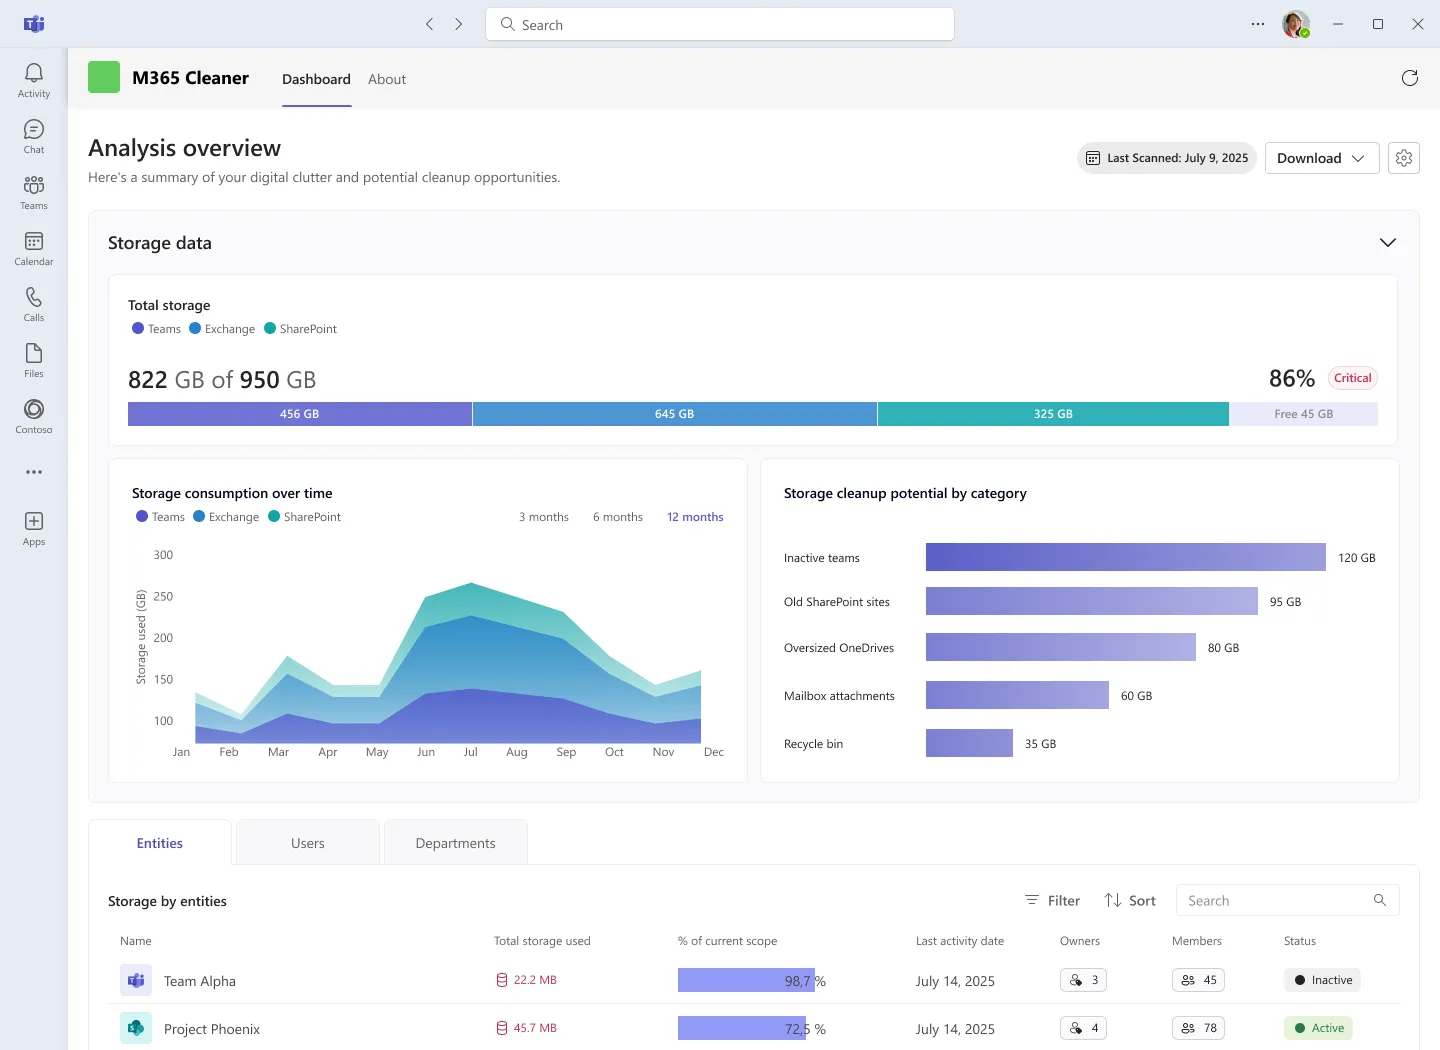
Task: Toggle Teams legend in consumption chart
Action: click(160, 517)
